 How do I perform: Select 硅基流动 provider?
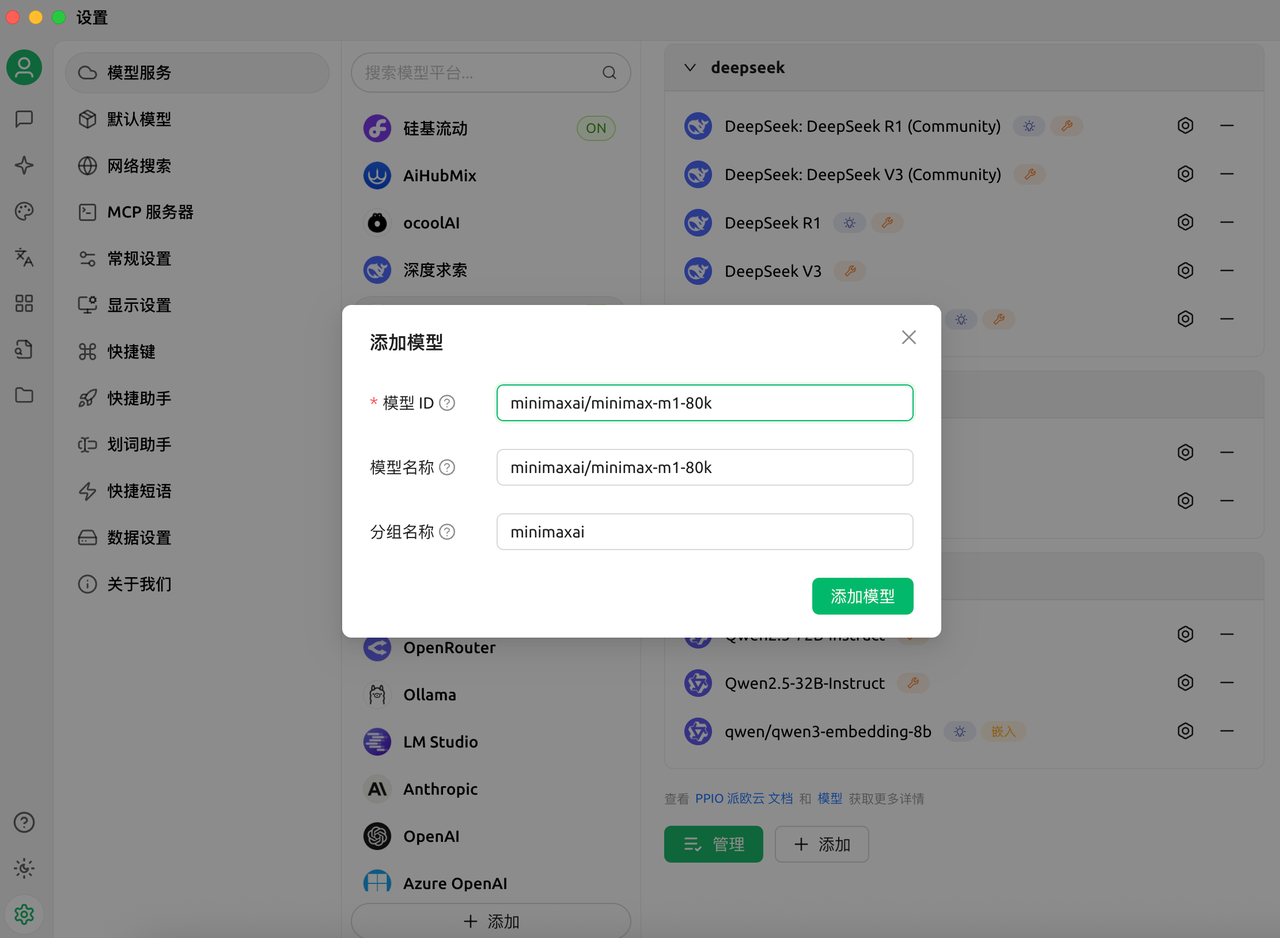(x=490, y=128)
